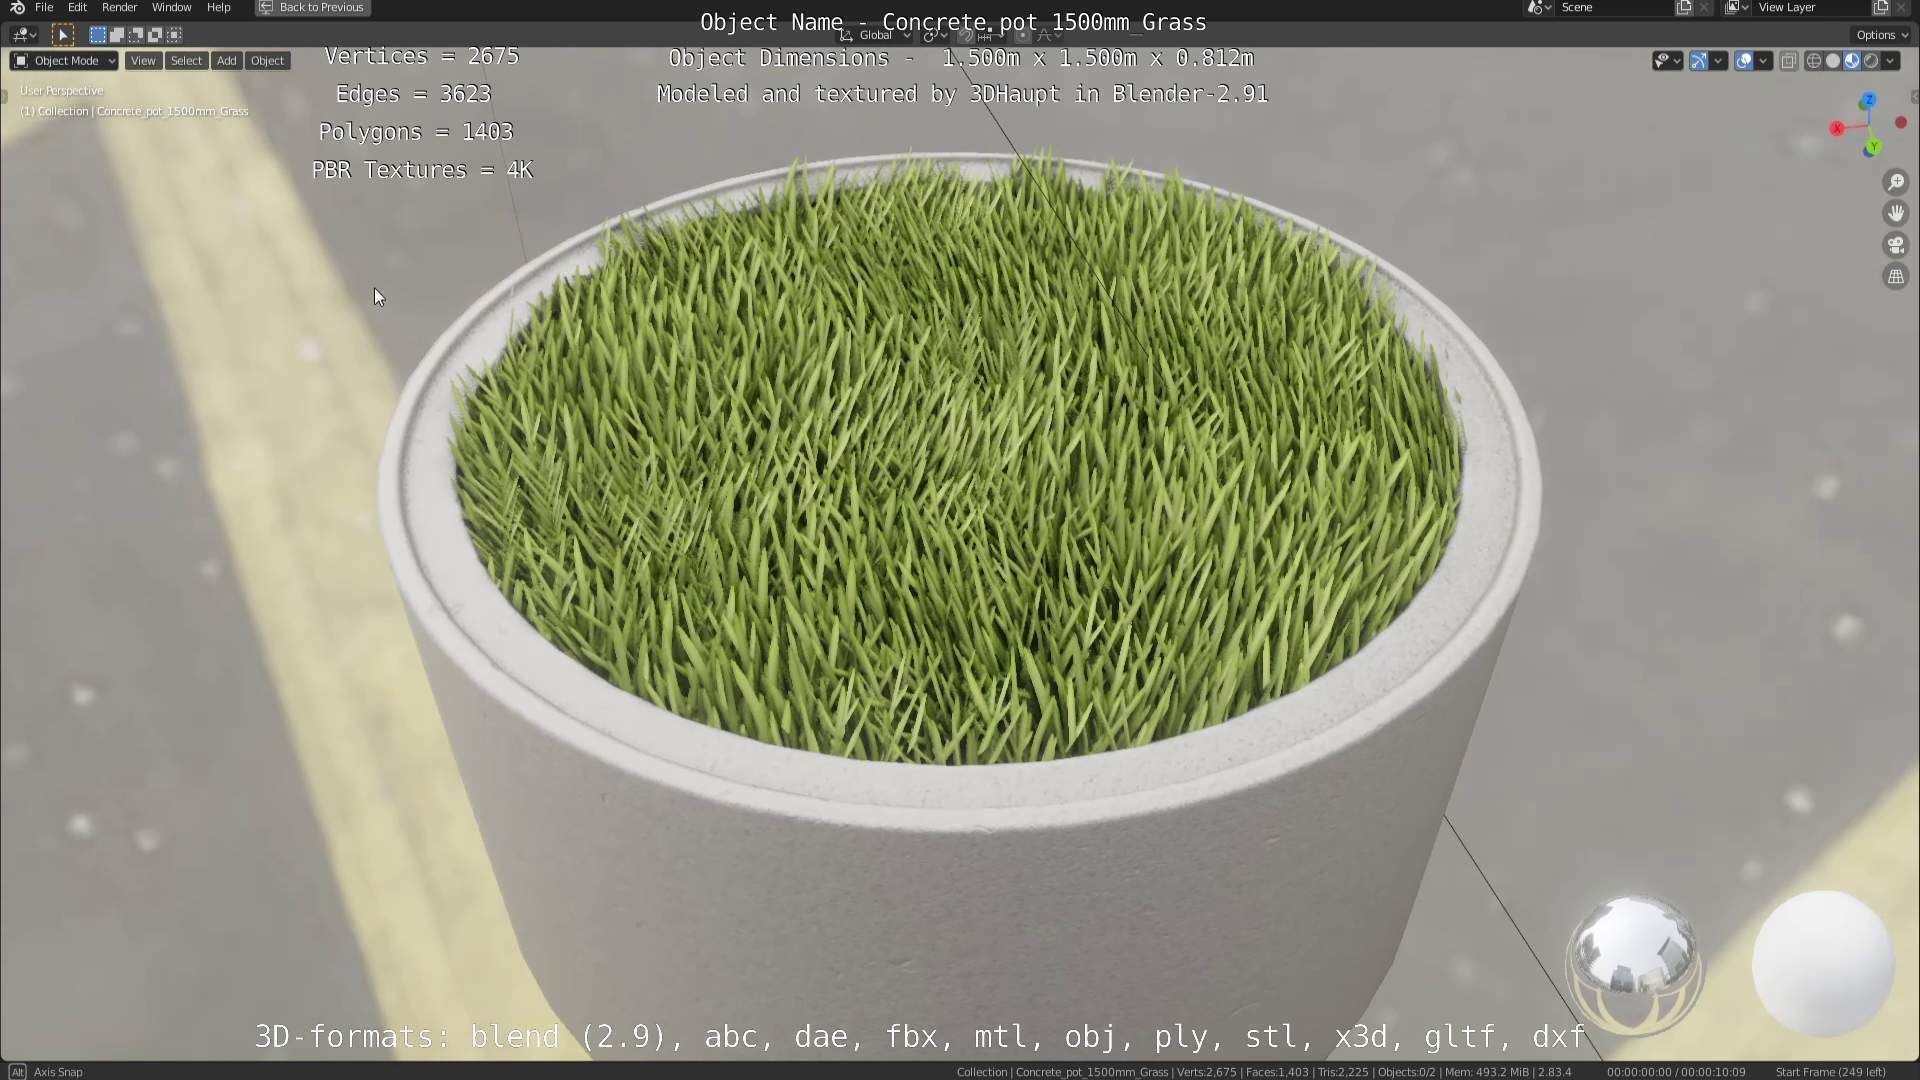Switch to Rendered viewport shading
1920x1080 pixels.
[1870, 61]
